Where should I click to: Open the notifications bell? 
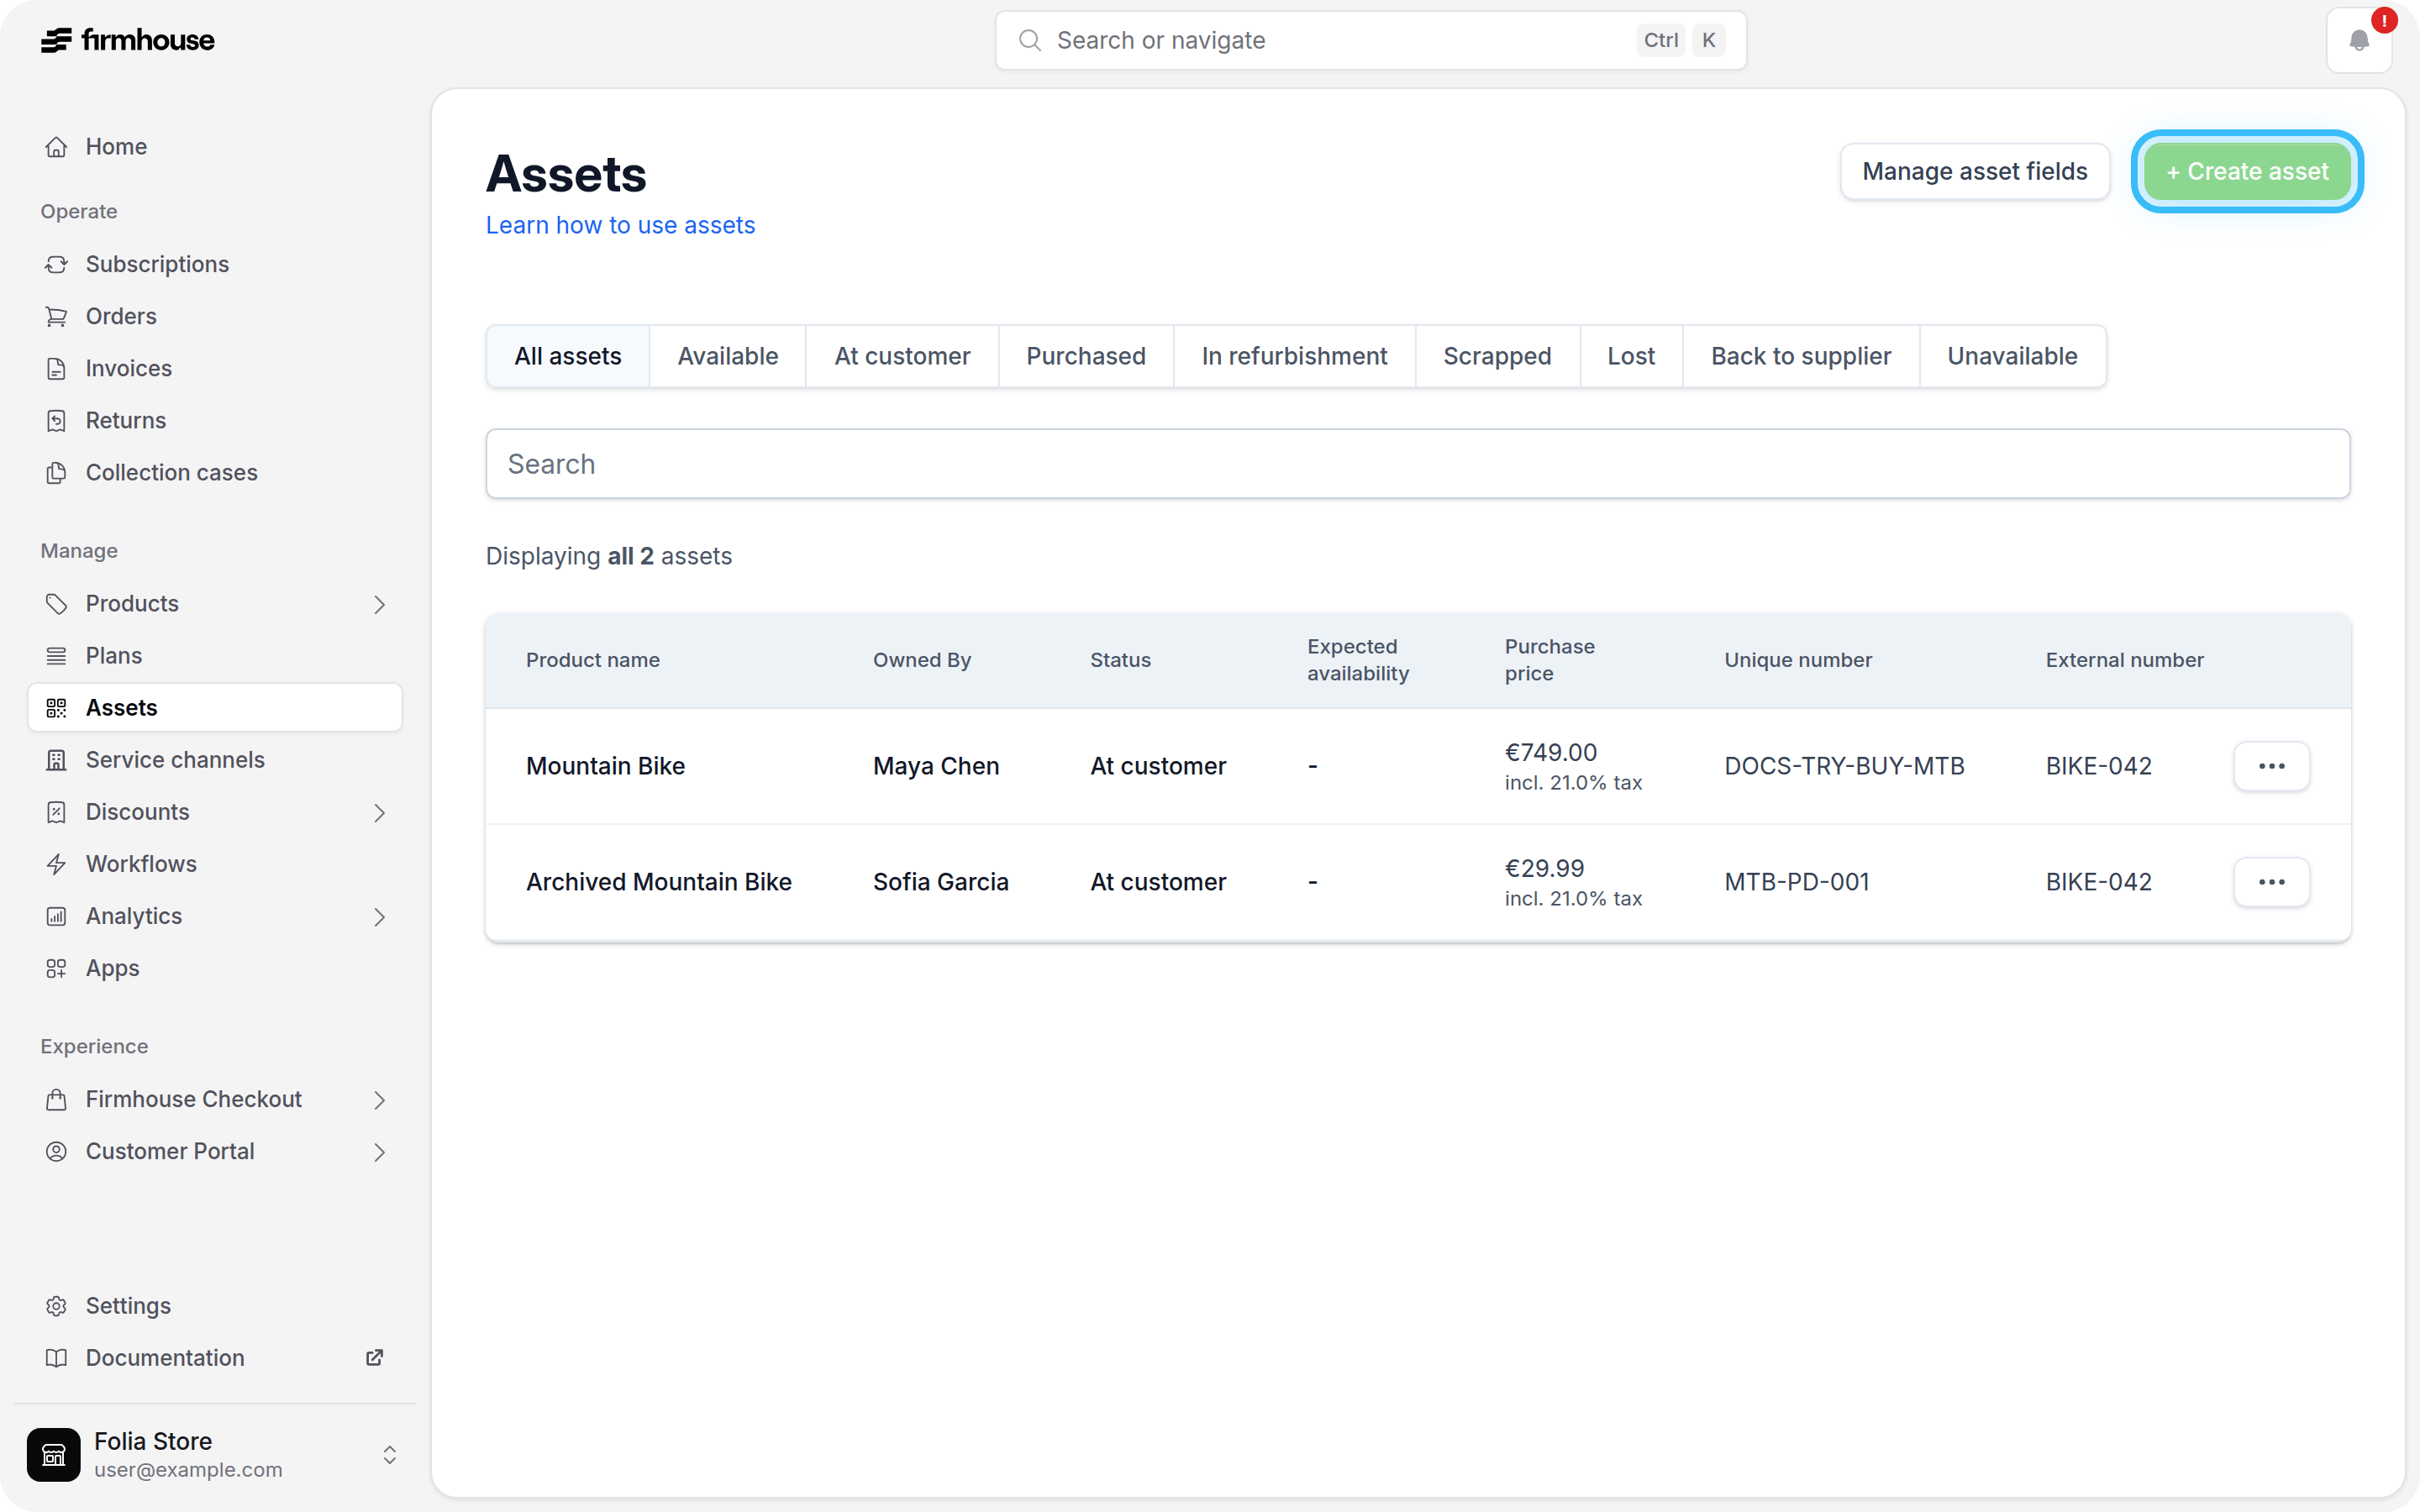[2359, 41]
